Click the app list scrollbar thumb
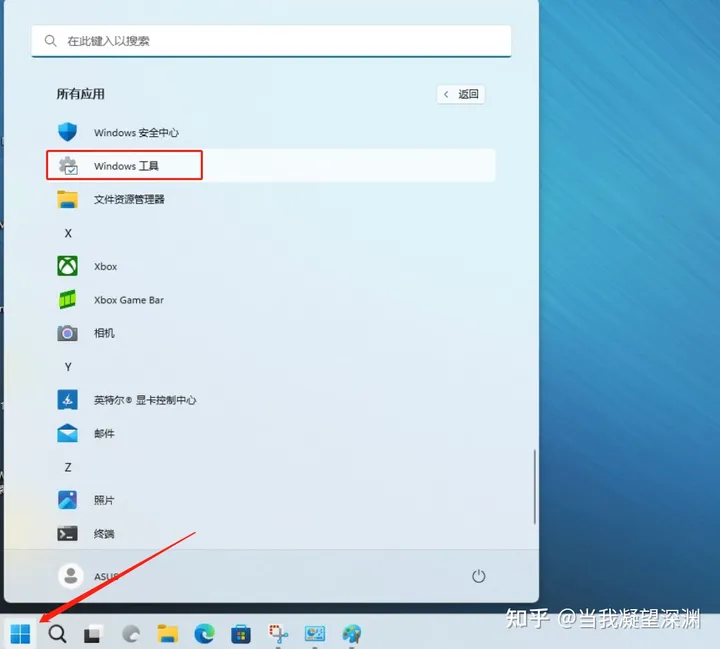 (534, 487)
